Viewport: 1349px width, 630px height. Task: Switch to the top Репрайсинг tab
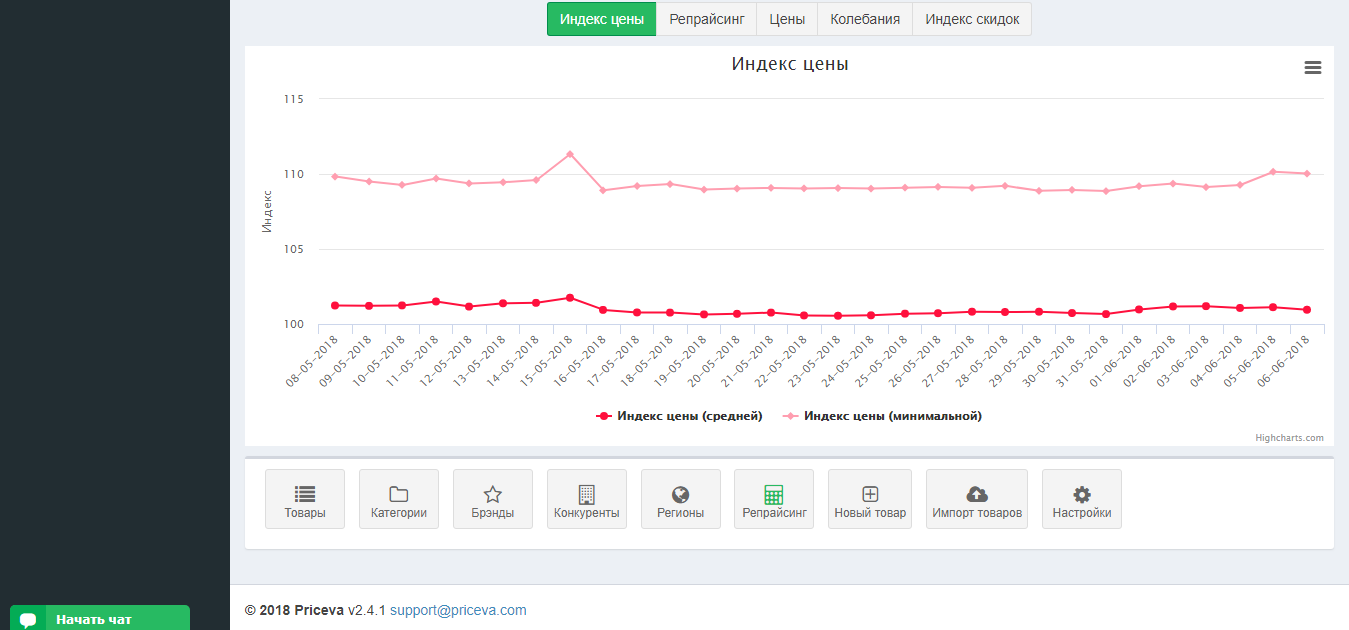point(707,19)
